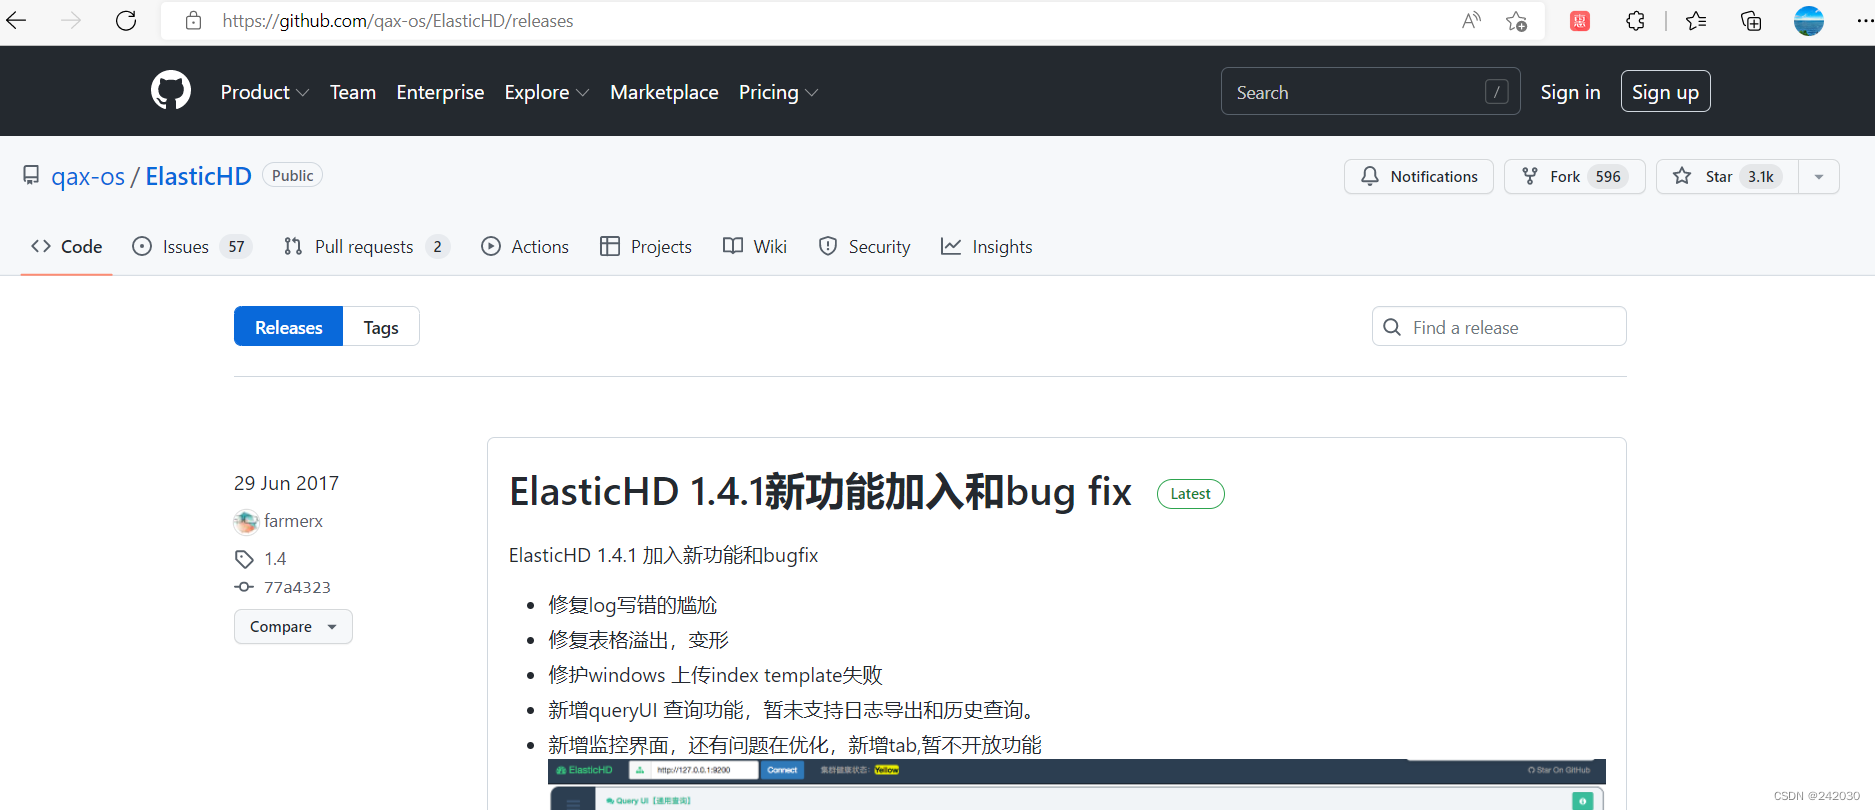Open the ElasticHD screenshot image in release notes
The image size is (1875, 810).
point(1077,784)
